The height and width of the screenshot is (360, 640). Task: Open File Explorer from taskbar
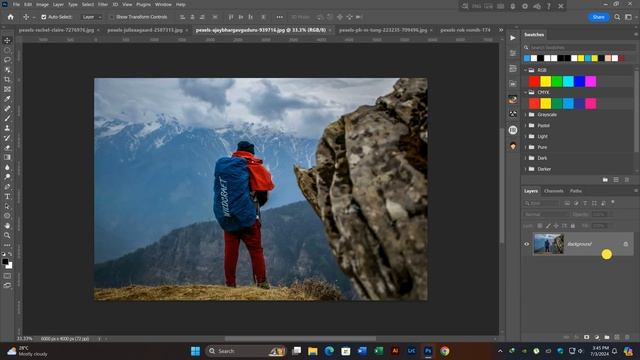tap(313, 351)
